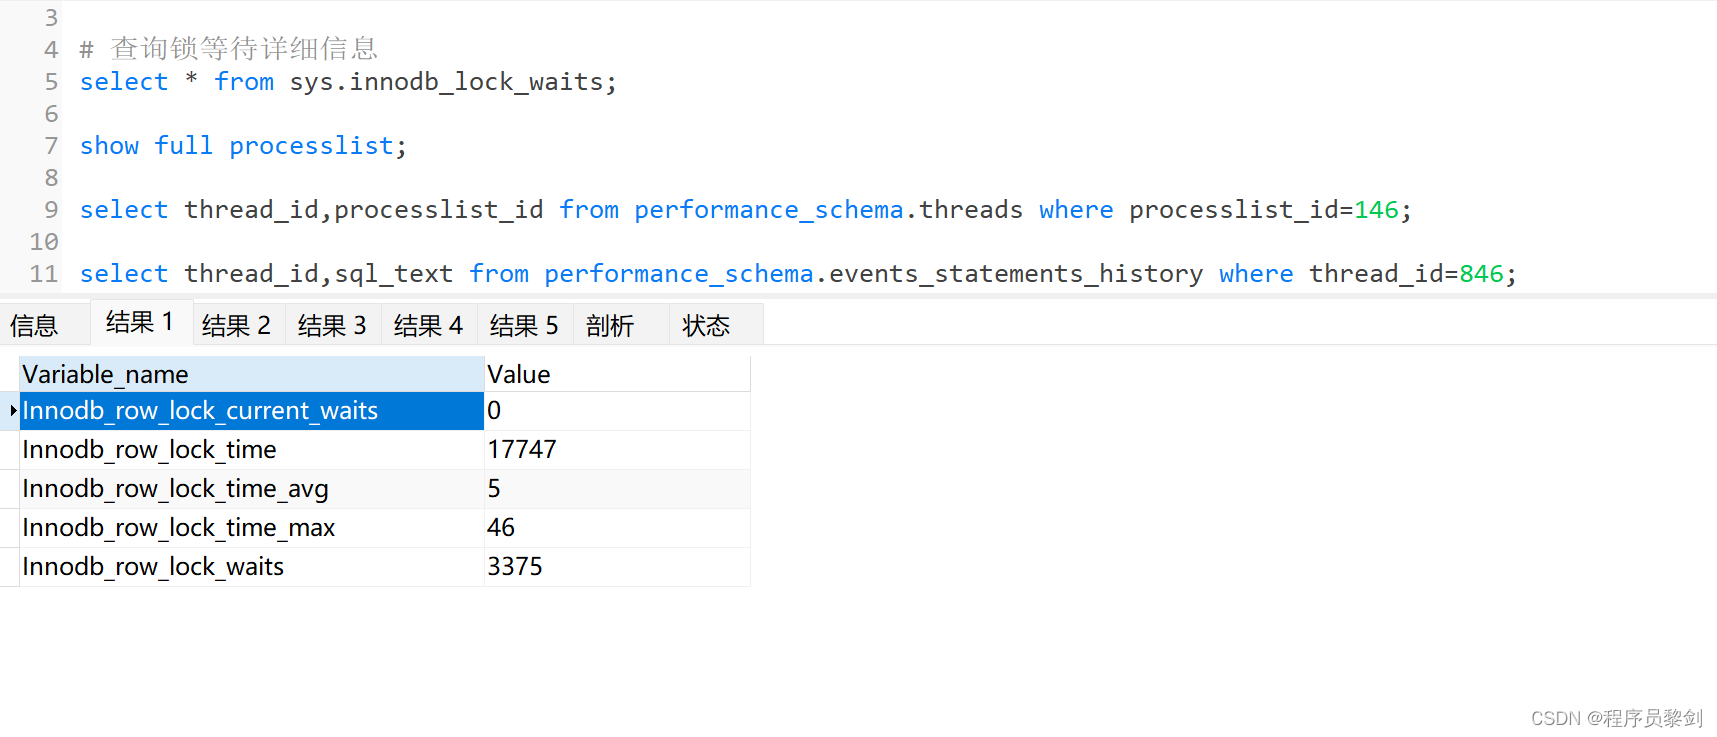This screenshot has width=1717, height=737.
Task: Select the Innodb_row_lock_time cell
Action: [x=252, y=450]
